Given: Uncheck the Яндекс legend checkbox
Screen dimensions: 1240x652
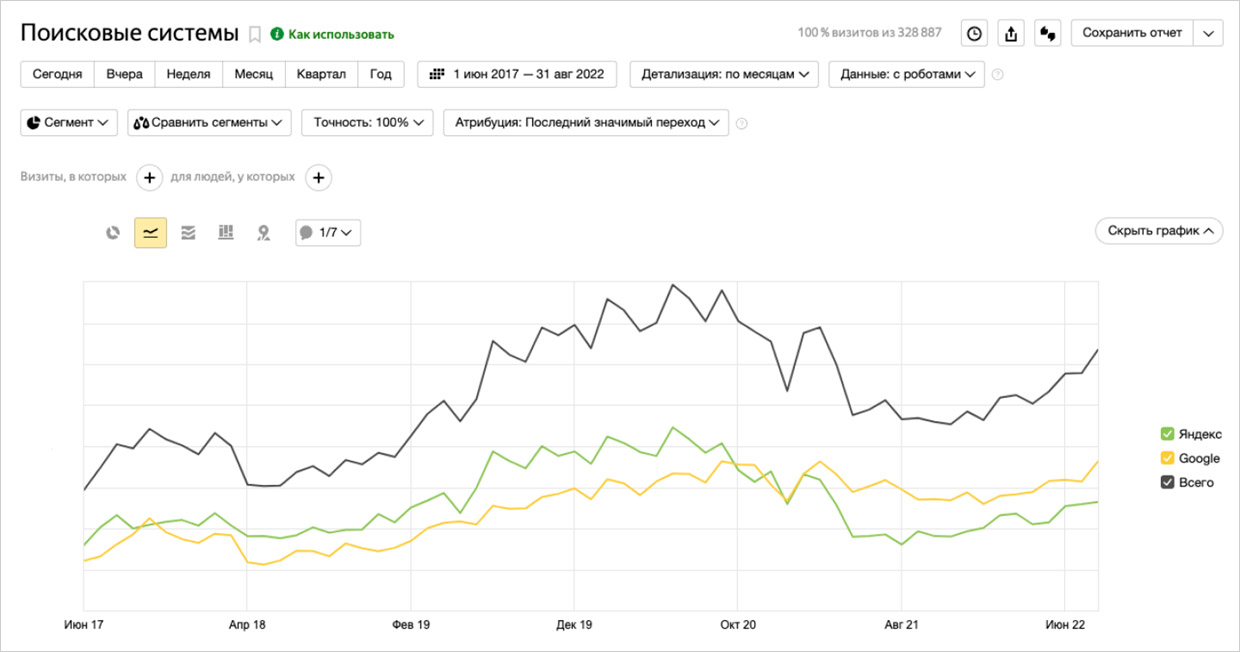Looking at the screenshot, I should pyautogui.click(x=1167, y=434).
